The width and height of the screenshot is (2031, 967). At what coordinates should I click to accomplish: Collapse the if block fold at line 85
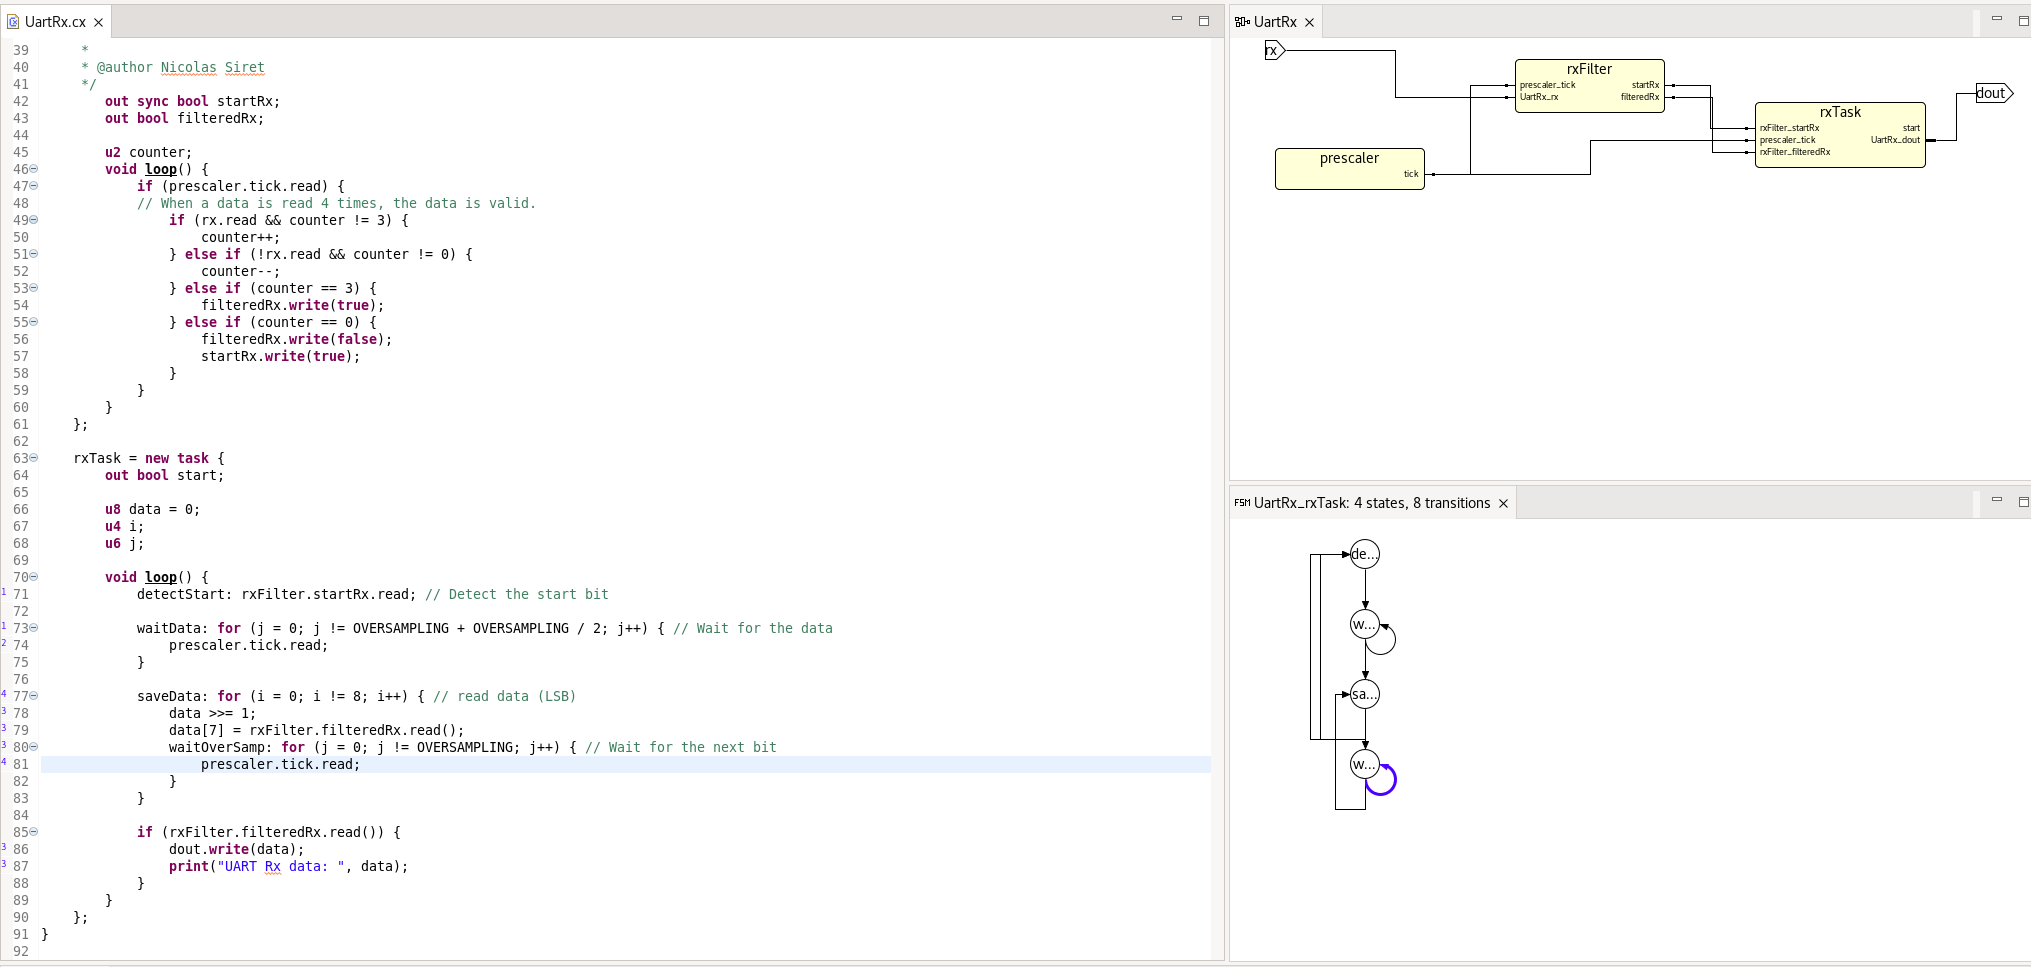tap(32, 831)
